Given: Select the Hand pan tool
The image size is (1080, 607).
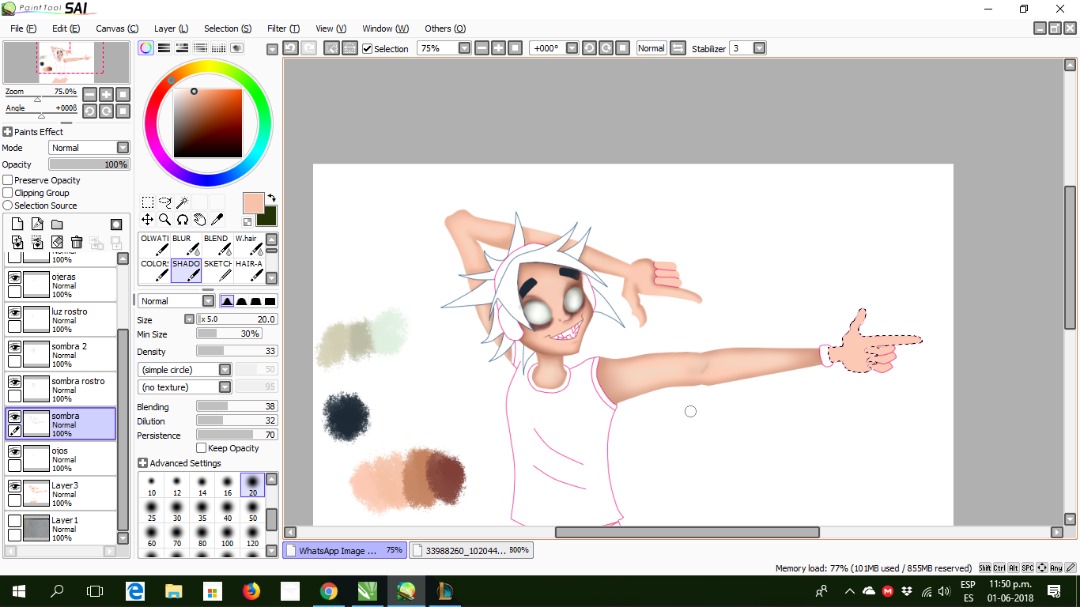Looking at the screenshot, I should coord(200,220).
